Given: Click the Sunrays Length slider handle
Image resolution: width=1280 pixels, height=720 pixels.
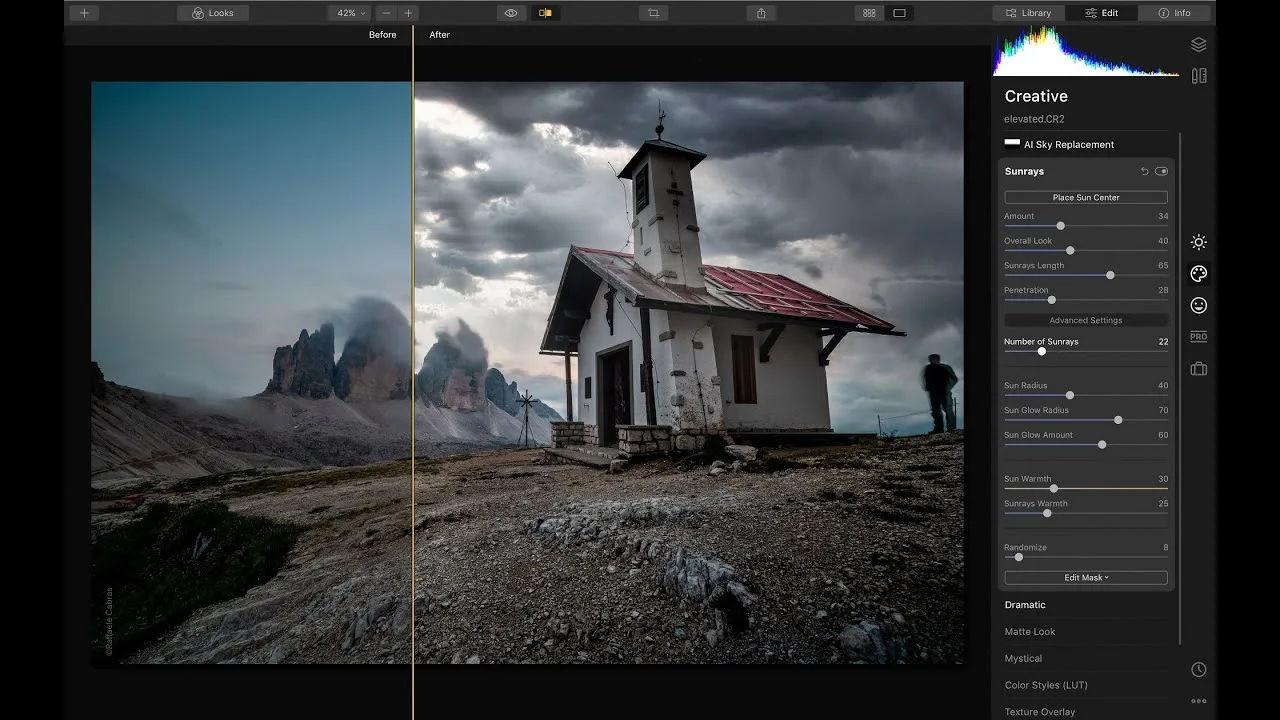Looking at the screenshot, I should 1110,275.
